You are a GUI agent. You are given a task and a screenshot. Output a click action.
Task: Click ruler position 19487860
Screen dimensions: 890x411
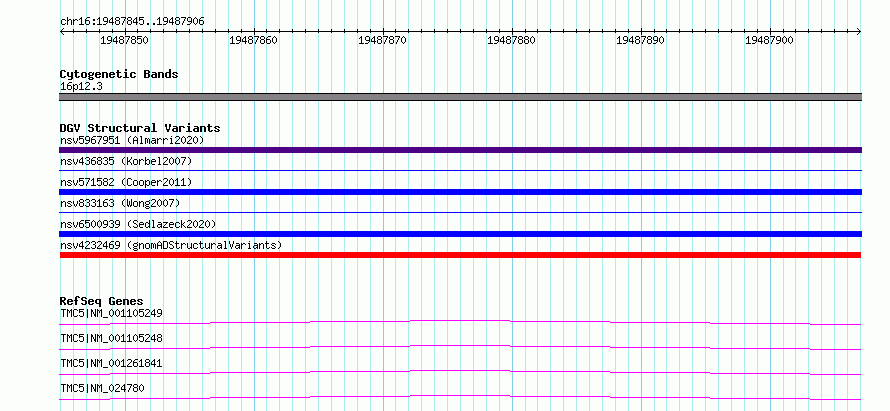pyautogui.click(x=254, y=40)
